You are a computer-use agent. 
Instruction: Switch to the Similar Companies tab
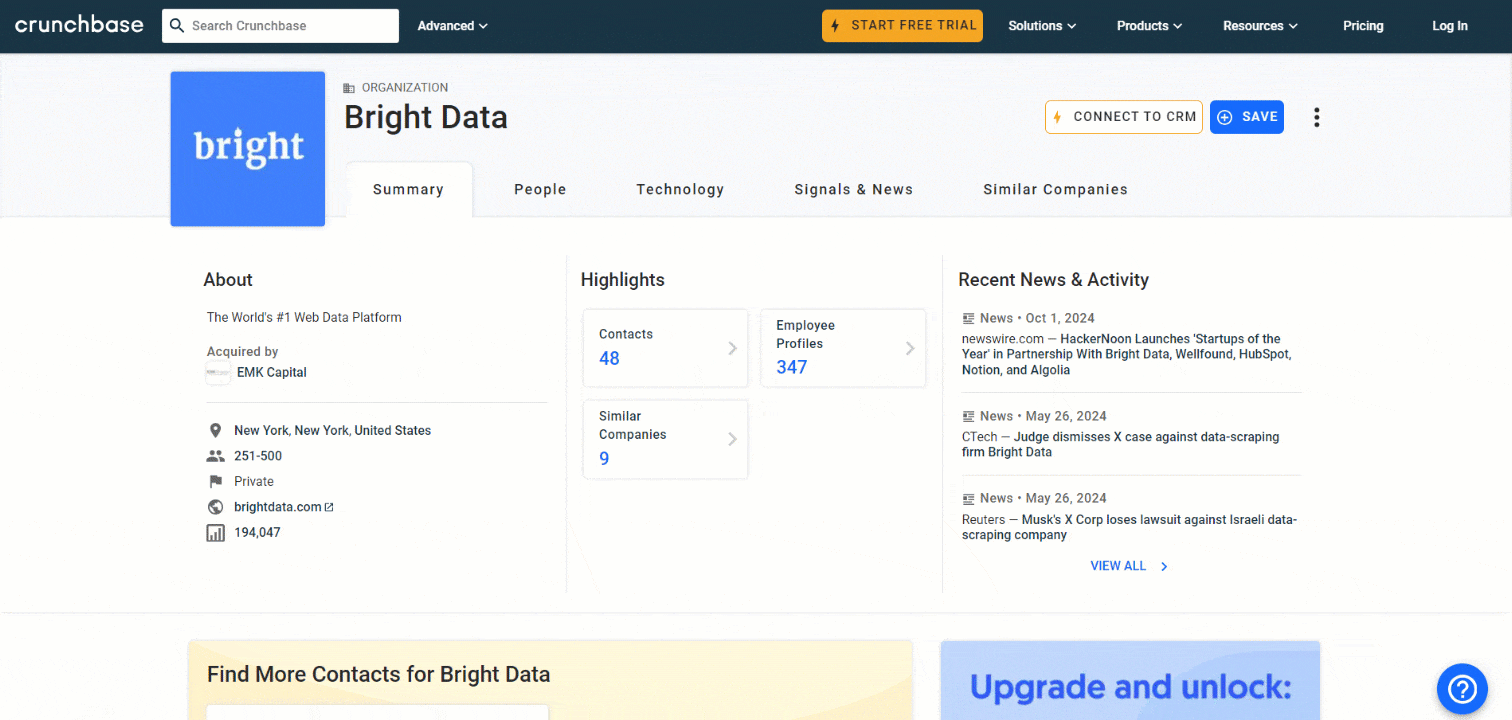(x=1055, y=189)
